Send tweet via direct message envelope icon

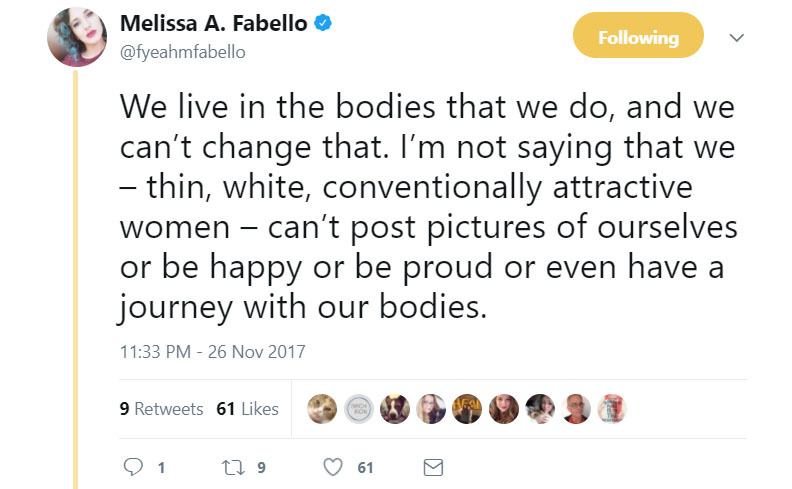[433, 466]
